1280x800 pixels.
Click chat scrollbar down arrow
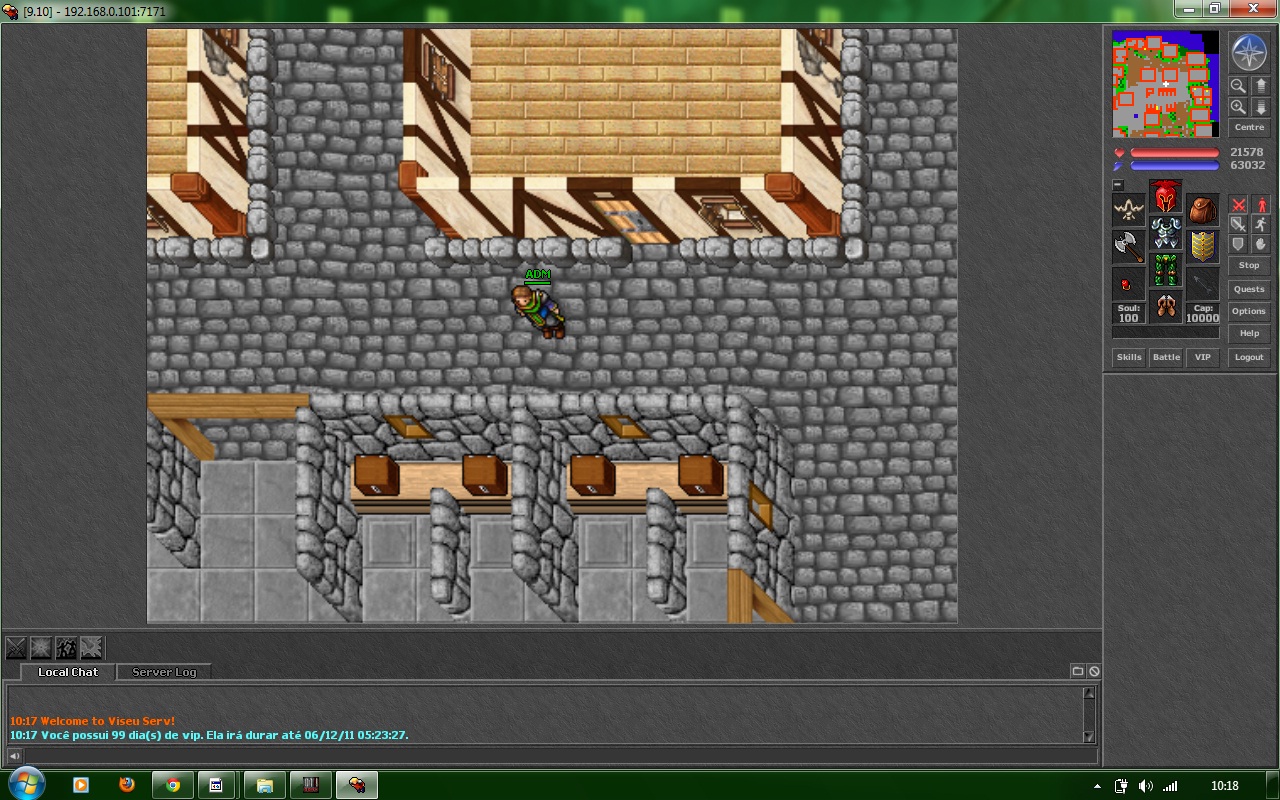[x=1089, y=737]
